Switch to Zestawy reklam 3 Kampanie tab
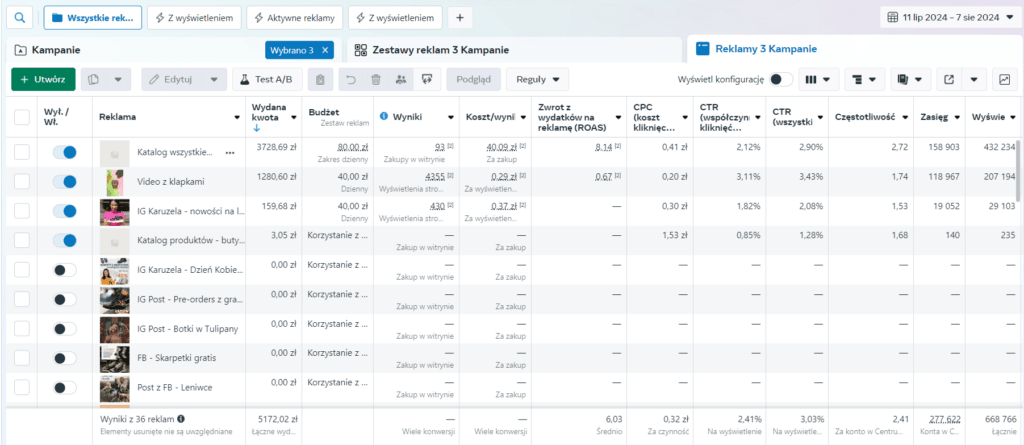The width and height of the screenshot is (1024, 445). (x=441, y=50)
